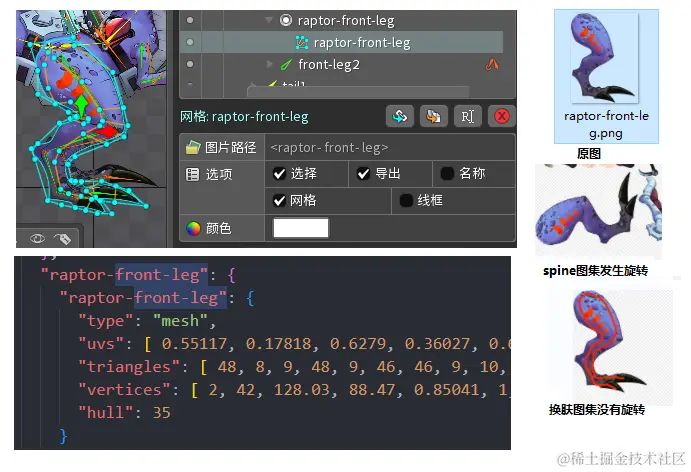Image resolution: width=691 pixels, height=472 pixels.
Task: Click the 网格: raptor-front-leg panel title
Action: point(244,117)
